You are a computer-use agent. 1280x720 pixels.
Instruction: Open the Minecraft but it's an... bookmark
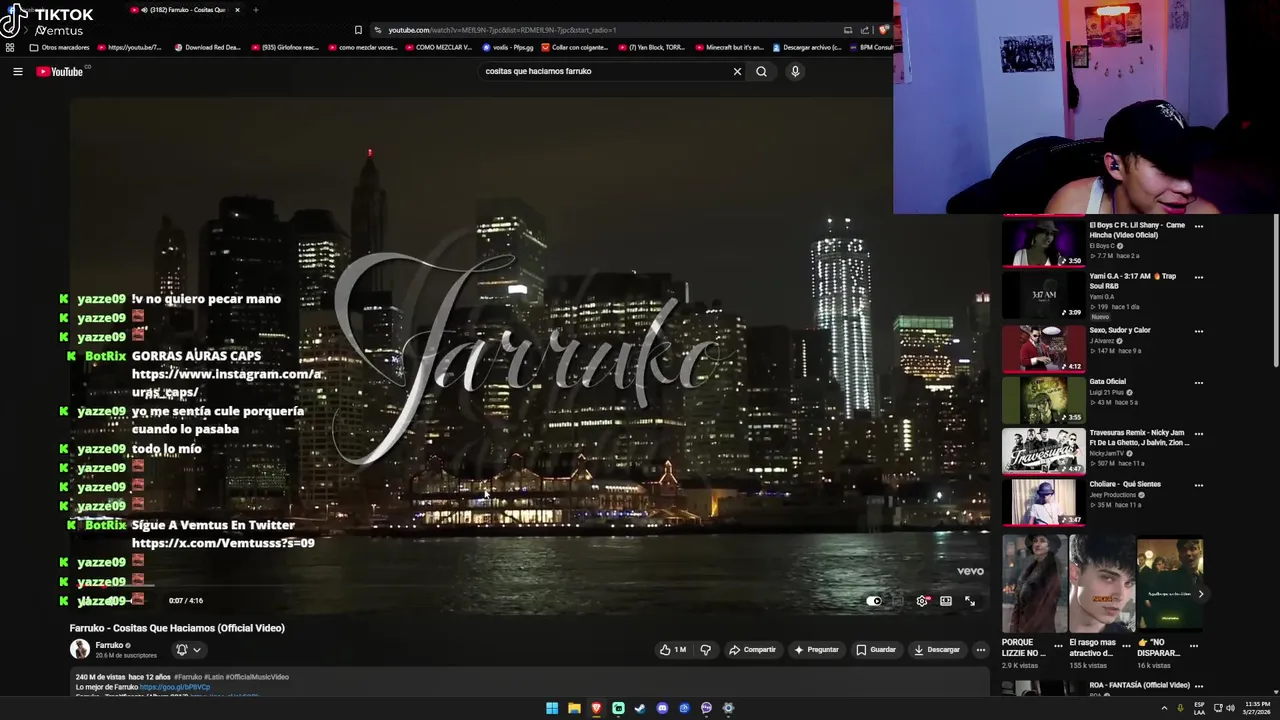pos(729,47)
